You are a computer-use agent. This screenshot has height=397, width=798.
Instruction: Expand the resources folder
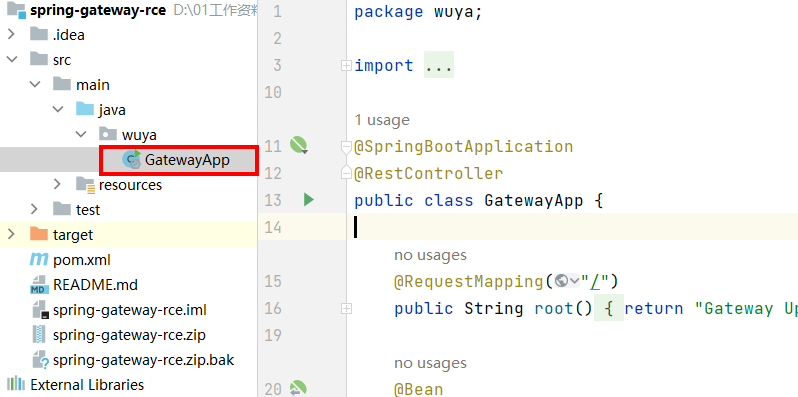point(57,184)
